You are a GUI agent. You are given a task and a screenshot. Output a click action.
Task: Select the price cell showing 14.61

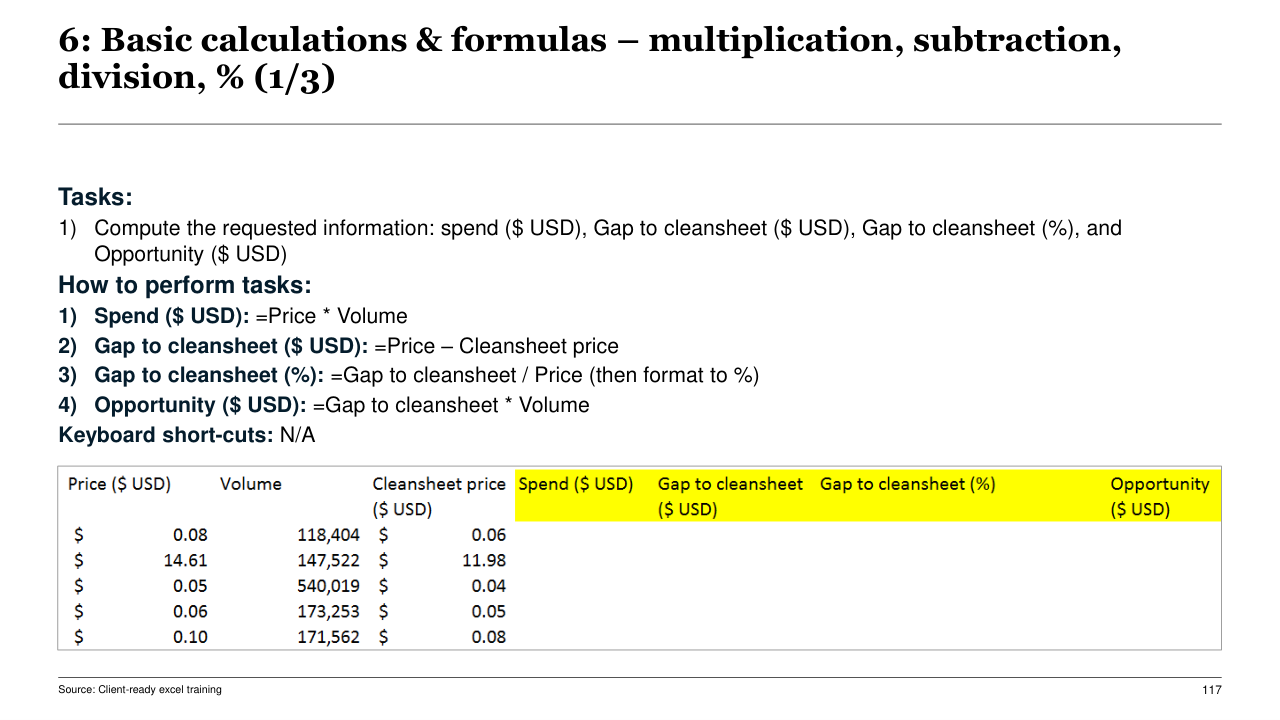point(185,561)
